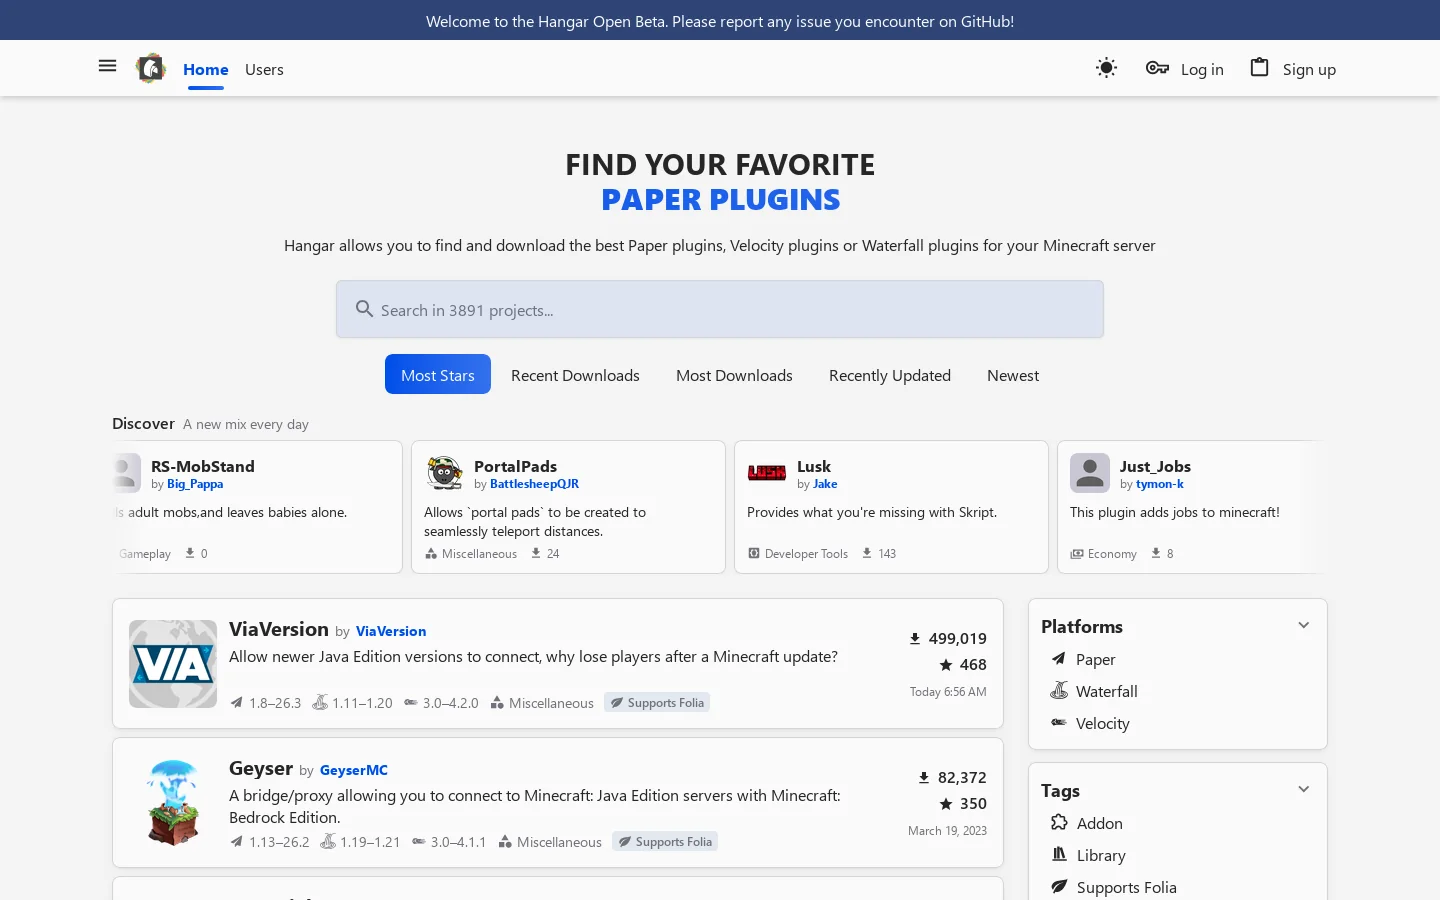This screenshot has height=900, width=1440.
Task: Switch to the Most Downloads tab
Action: pos(734,374)
